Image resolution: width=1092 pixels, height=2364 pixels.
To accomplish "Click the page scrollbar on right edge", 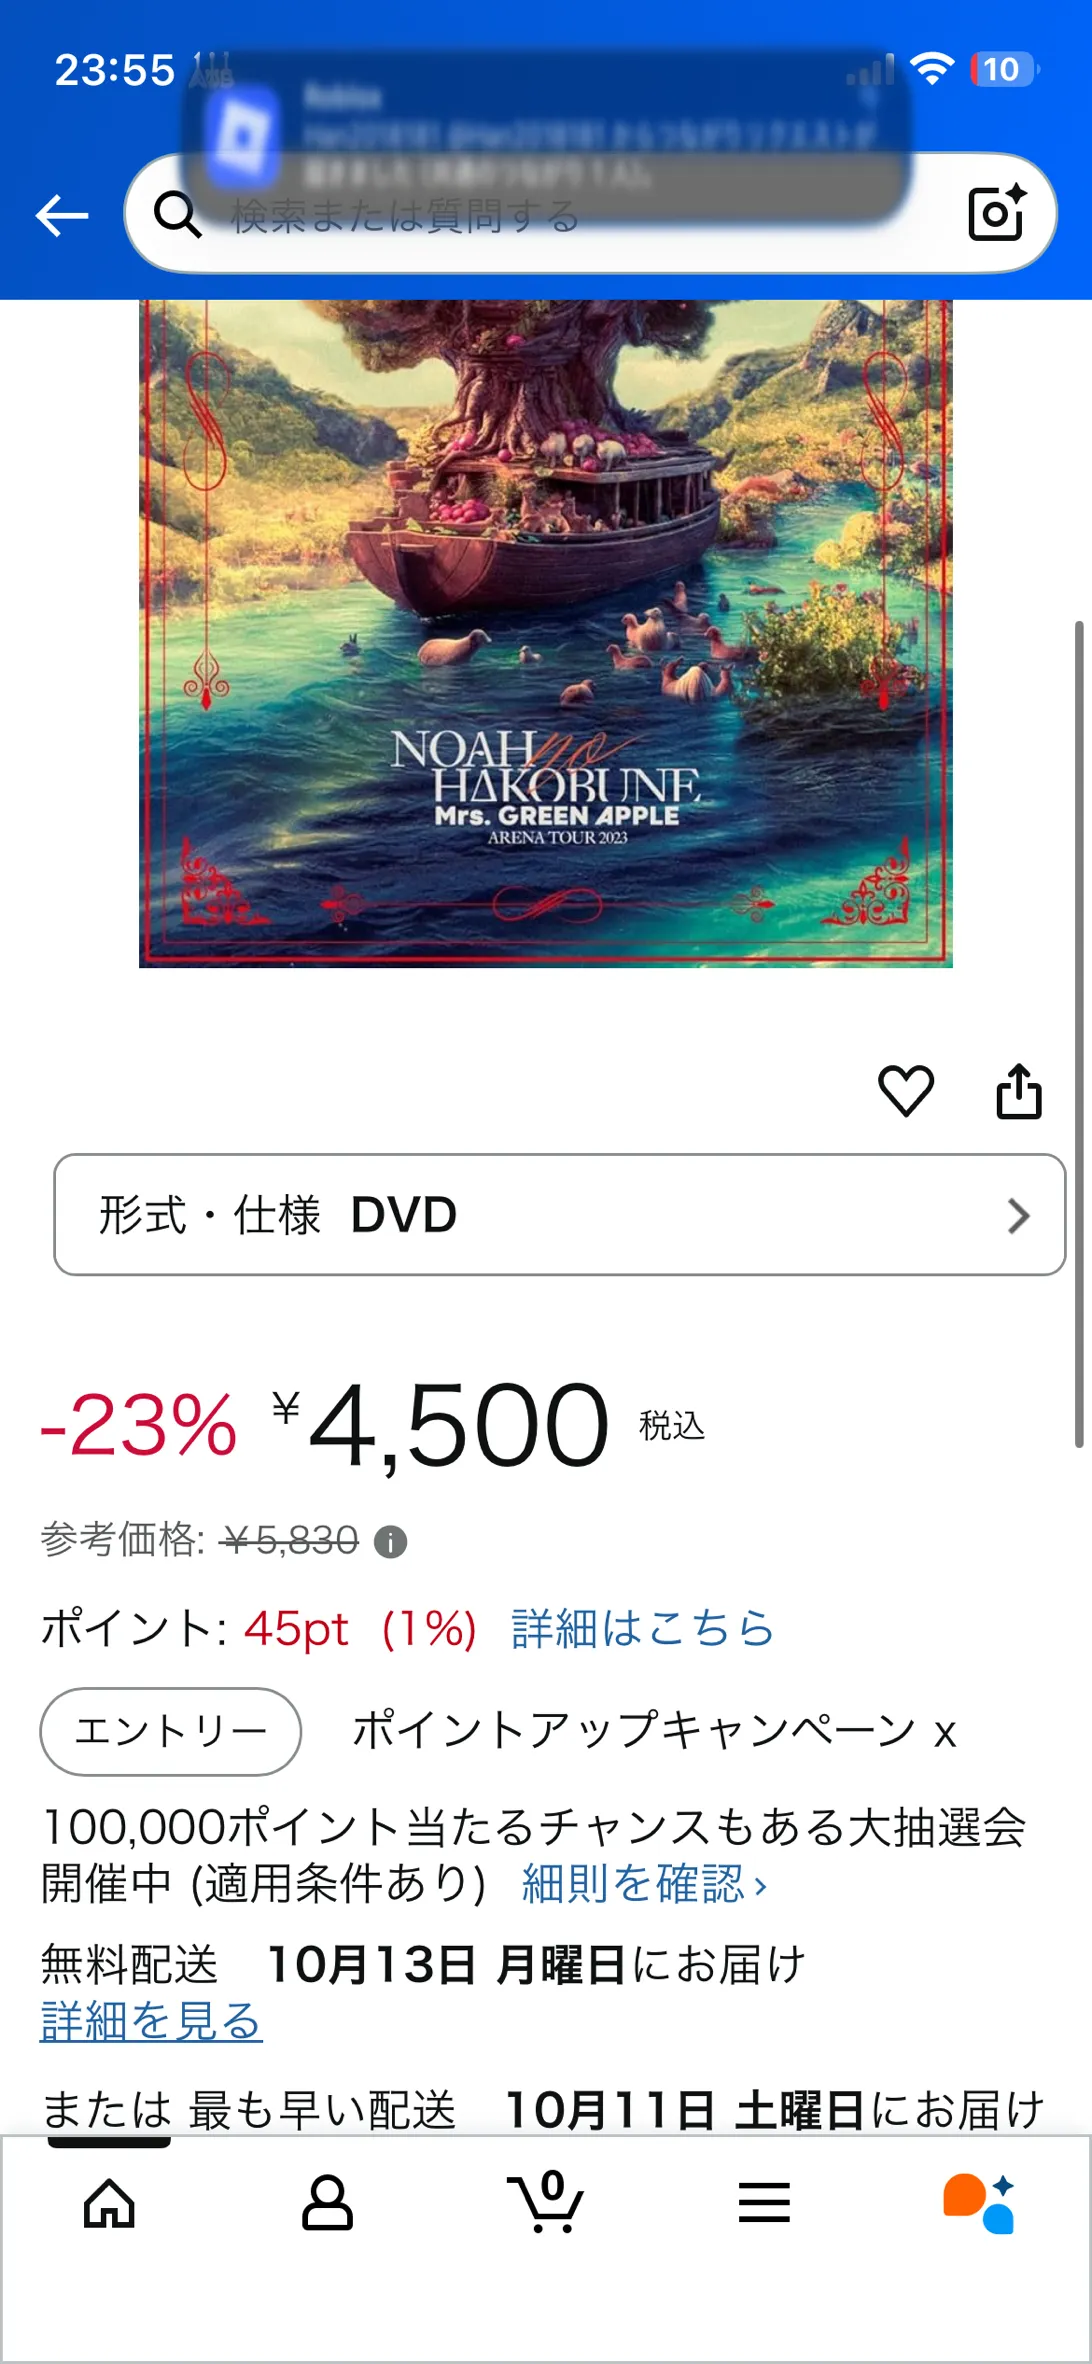I will (x=1079, y=1034).
